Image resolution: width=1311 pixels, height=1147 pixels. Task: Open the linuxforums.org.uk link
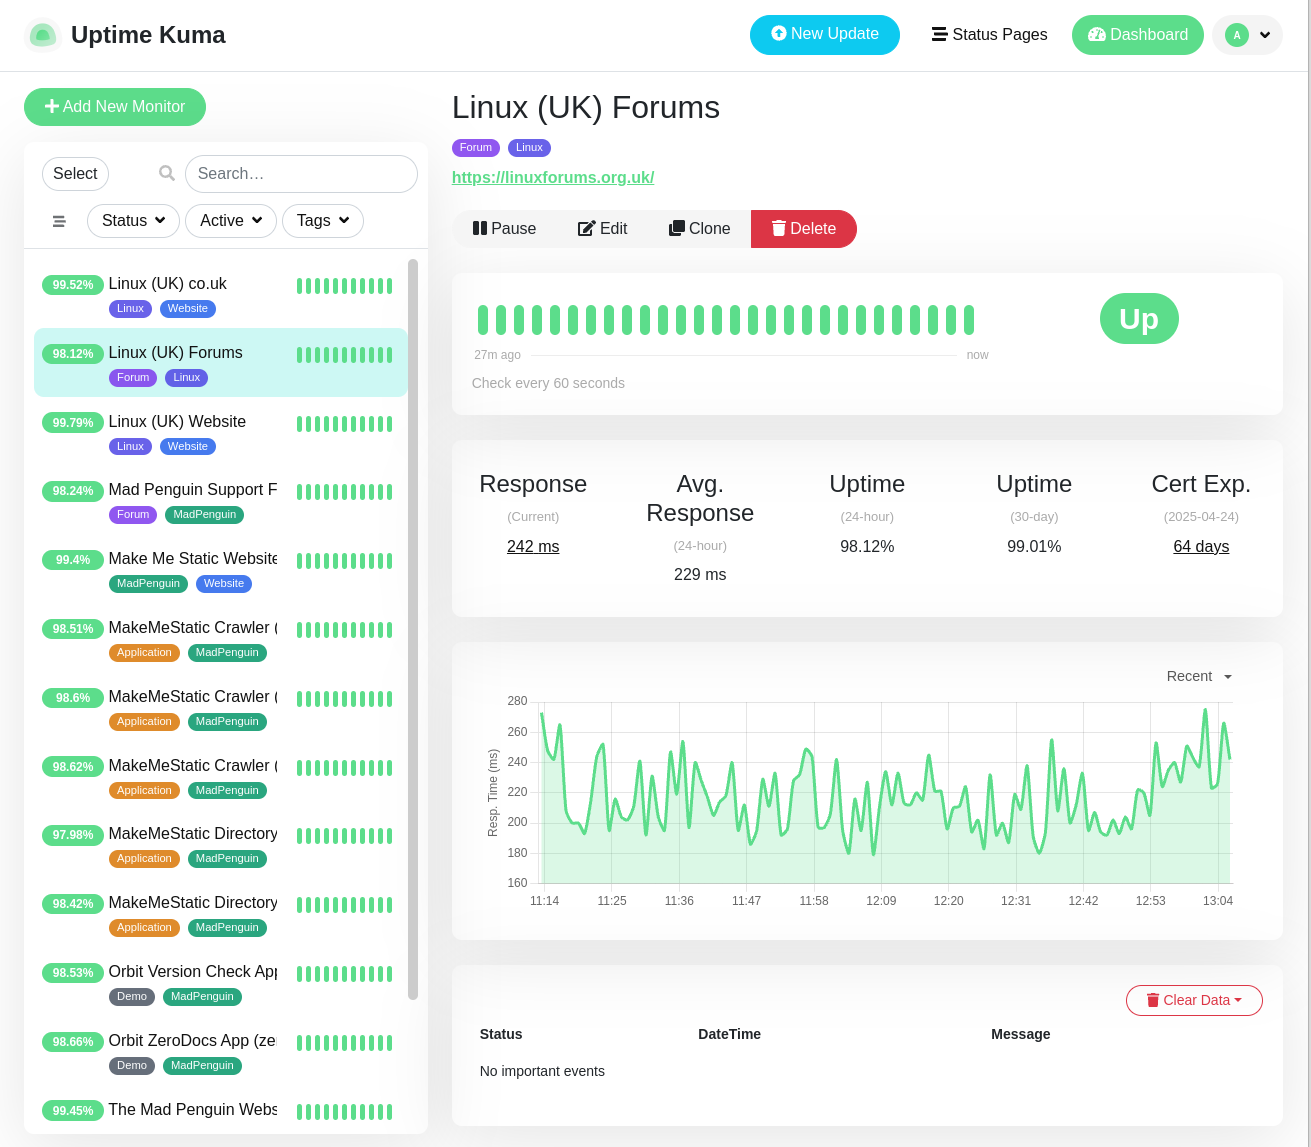click(x=553, y=178)
